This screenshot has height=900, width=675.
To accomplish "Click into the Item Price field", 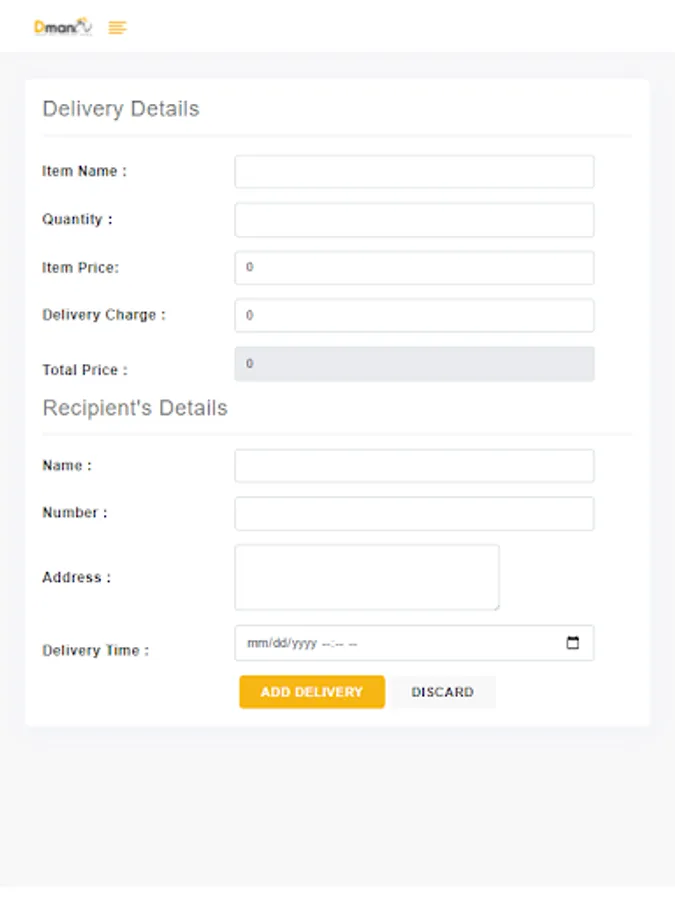I will coord(414,268).
